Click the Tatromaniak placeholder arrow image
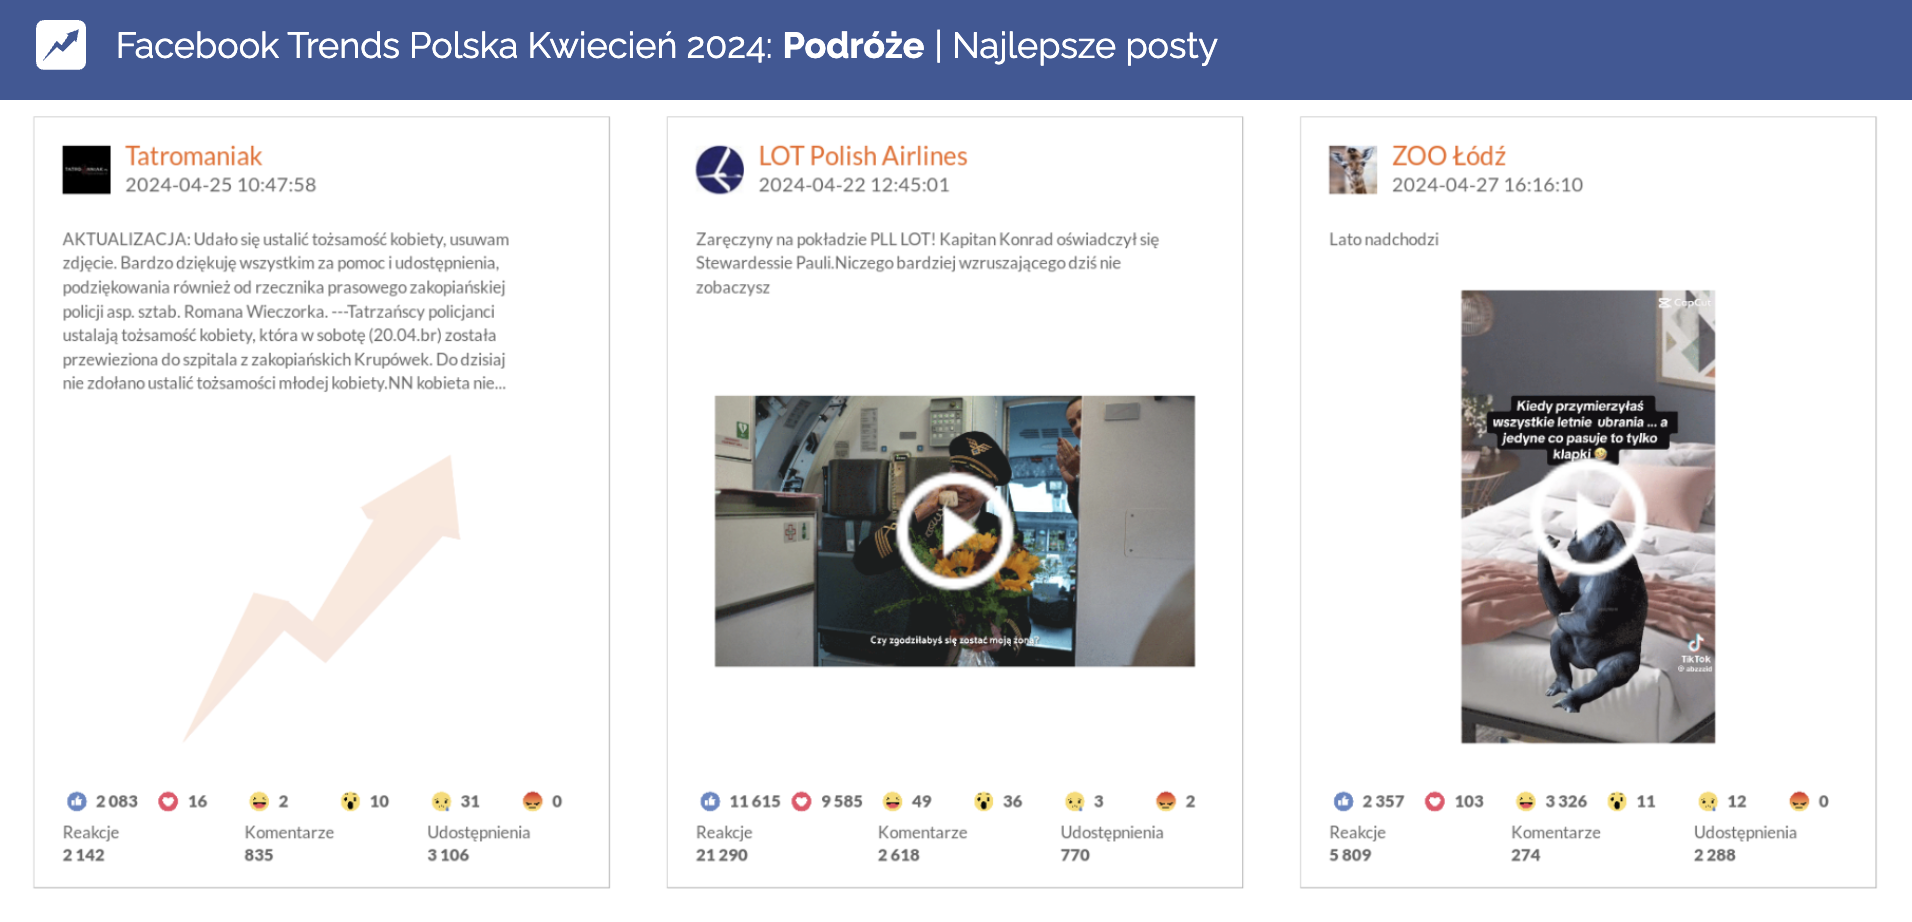This screenshot has width=1912, height=922. pyautogui.click(x=322, y=598)
